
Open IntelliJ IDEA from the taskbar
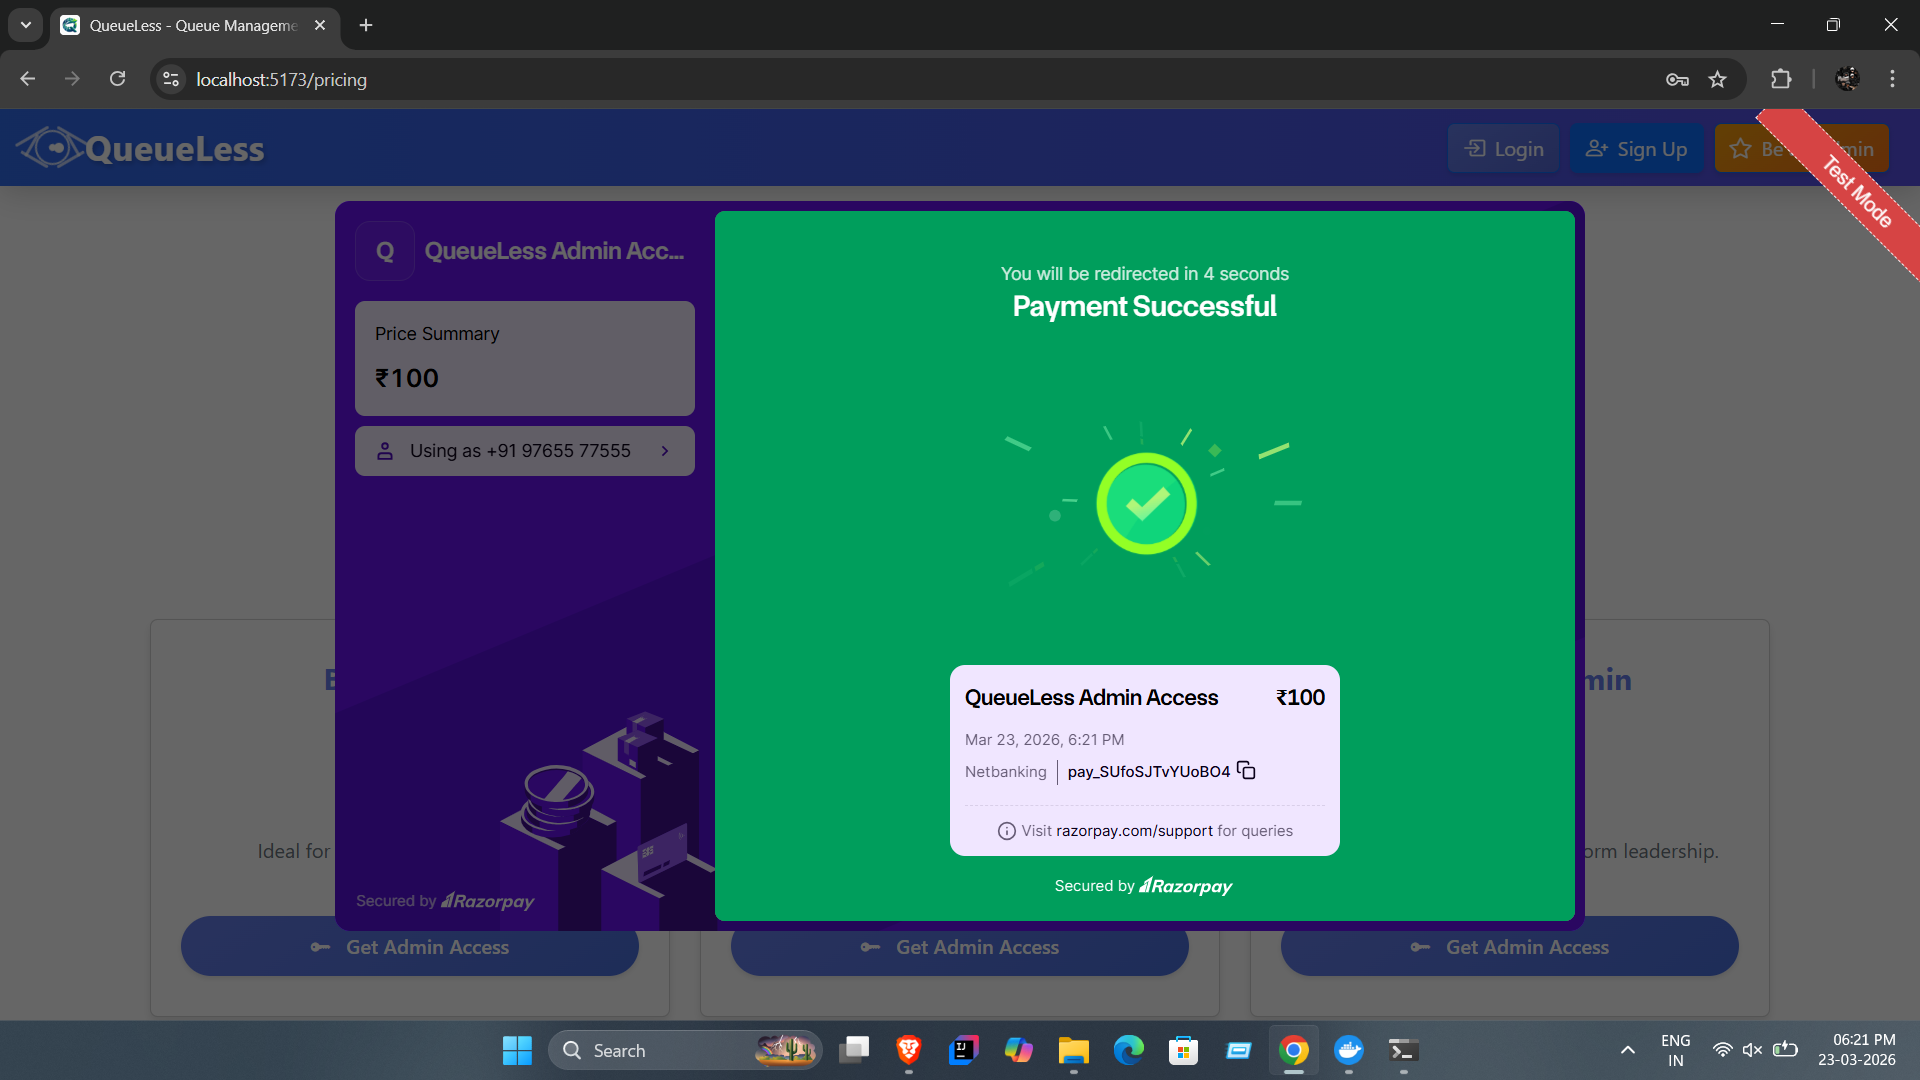click(x=963, y=1050)
